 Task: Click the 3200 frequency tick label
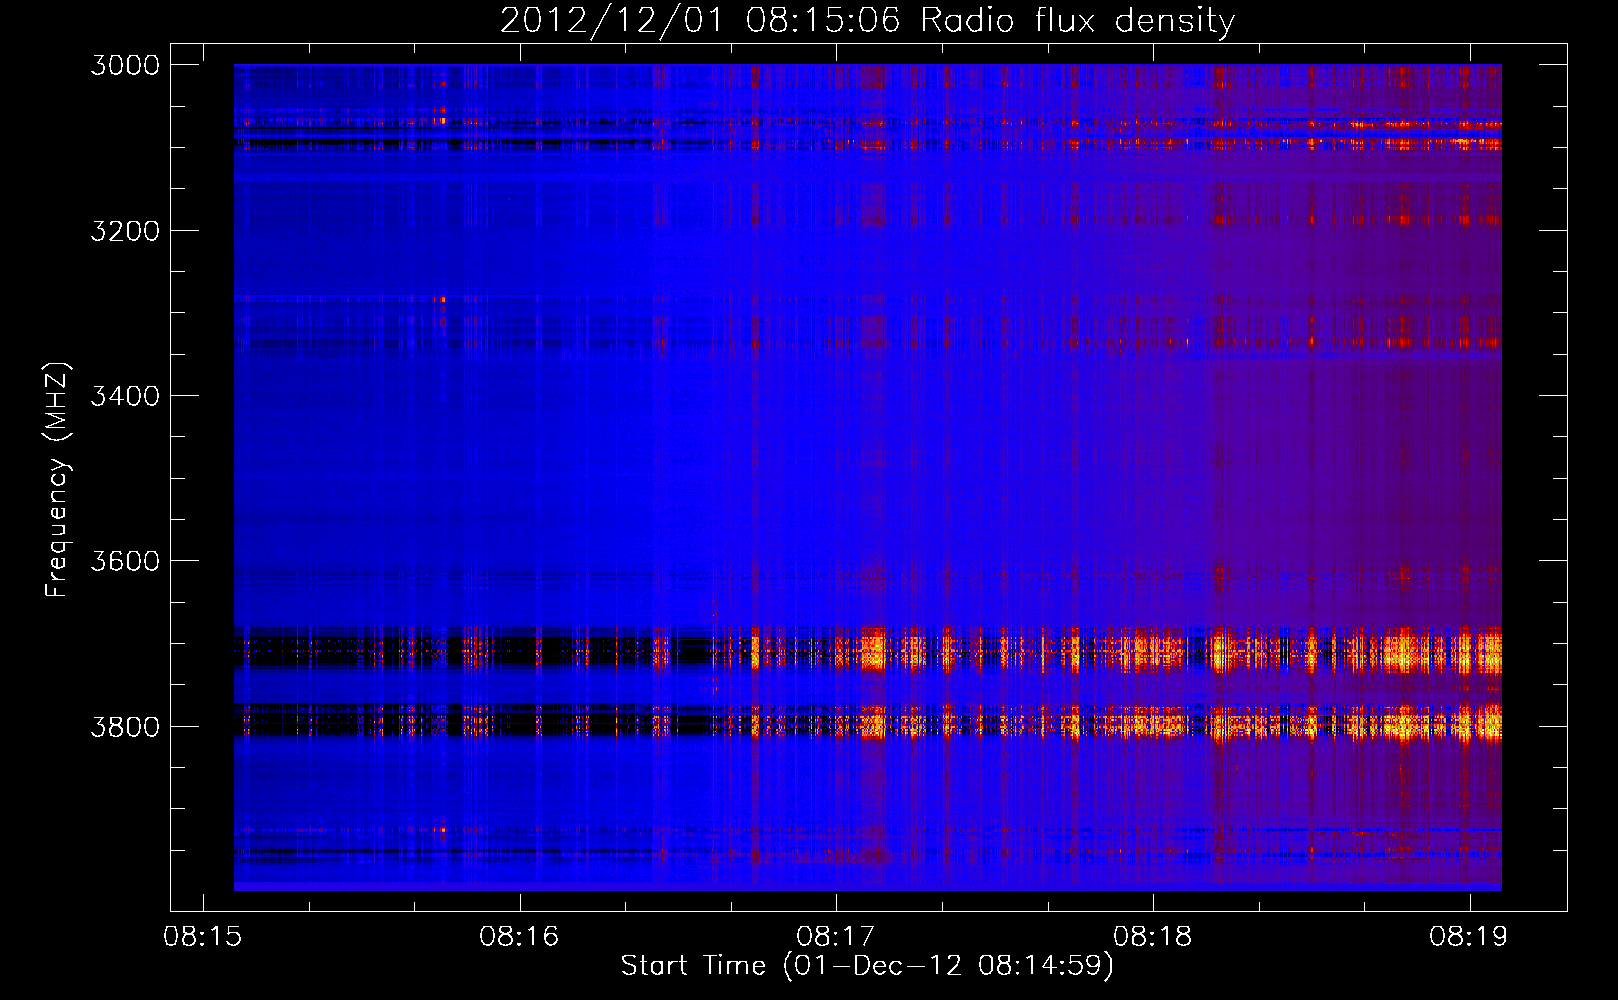125,230
